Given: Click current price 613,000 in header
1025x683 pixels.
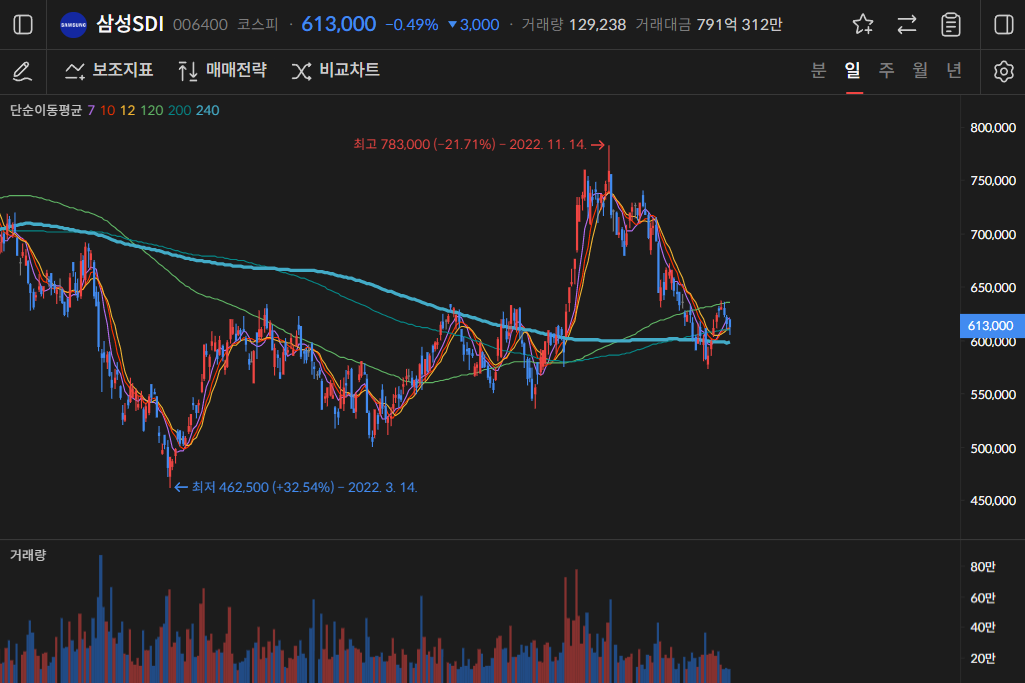Looking at the screenshot, I should pos(339,24).
